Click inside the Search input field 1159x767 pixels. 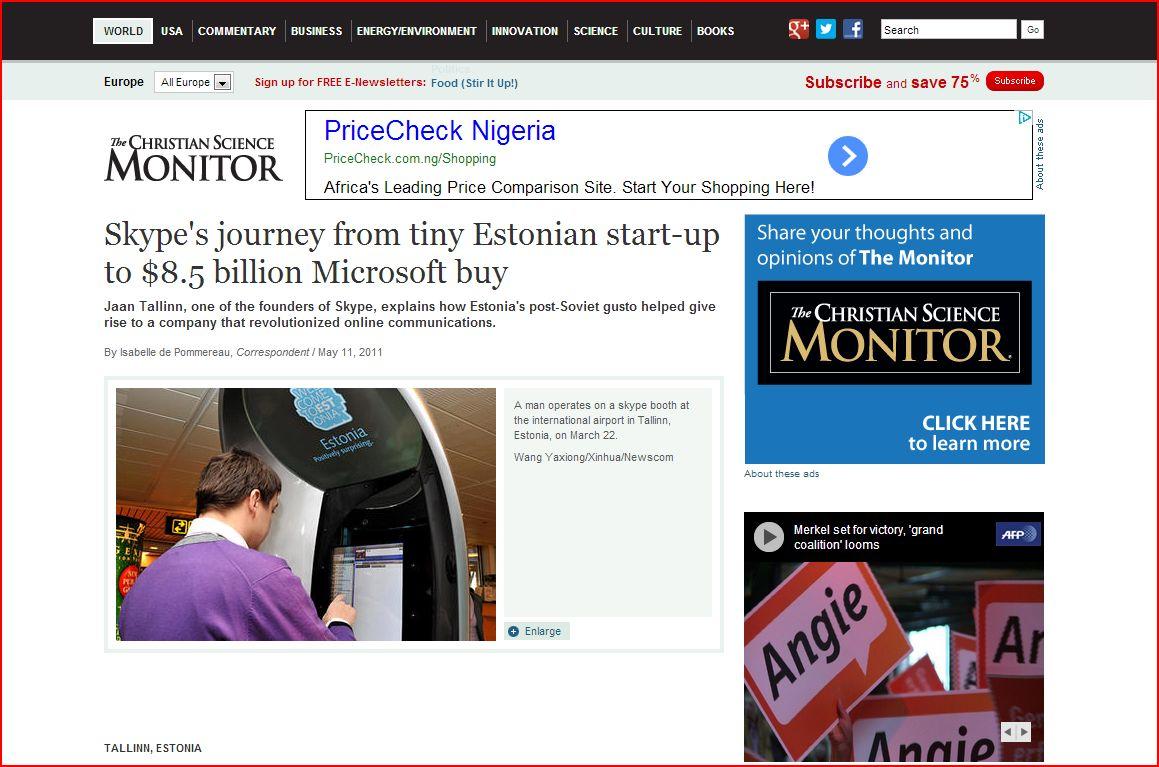point(948,30)
